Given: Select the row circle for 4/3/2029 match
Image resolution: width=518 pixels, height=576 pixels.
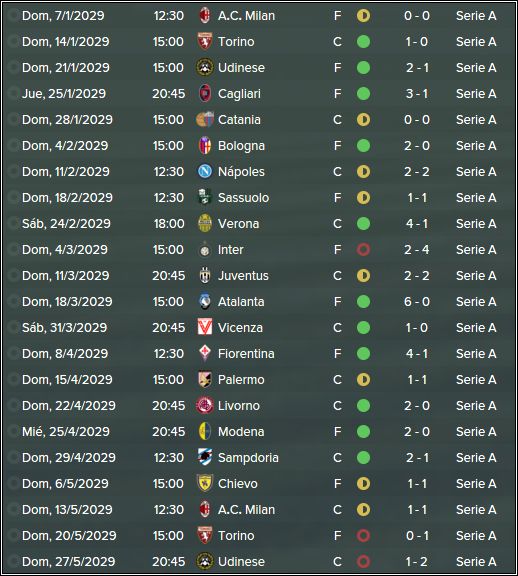Looking at the screenshot, I should 13,249.
